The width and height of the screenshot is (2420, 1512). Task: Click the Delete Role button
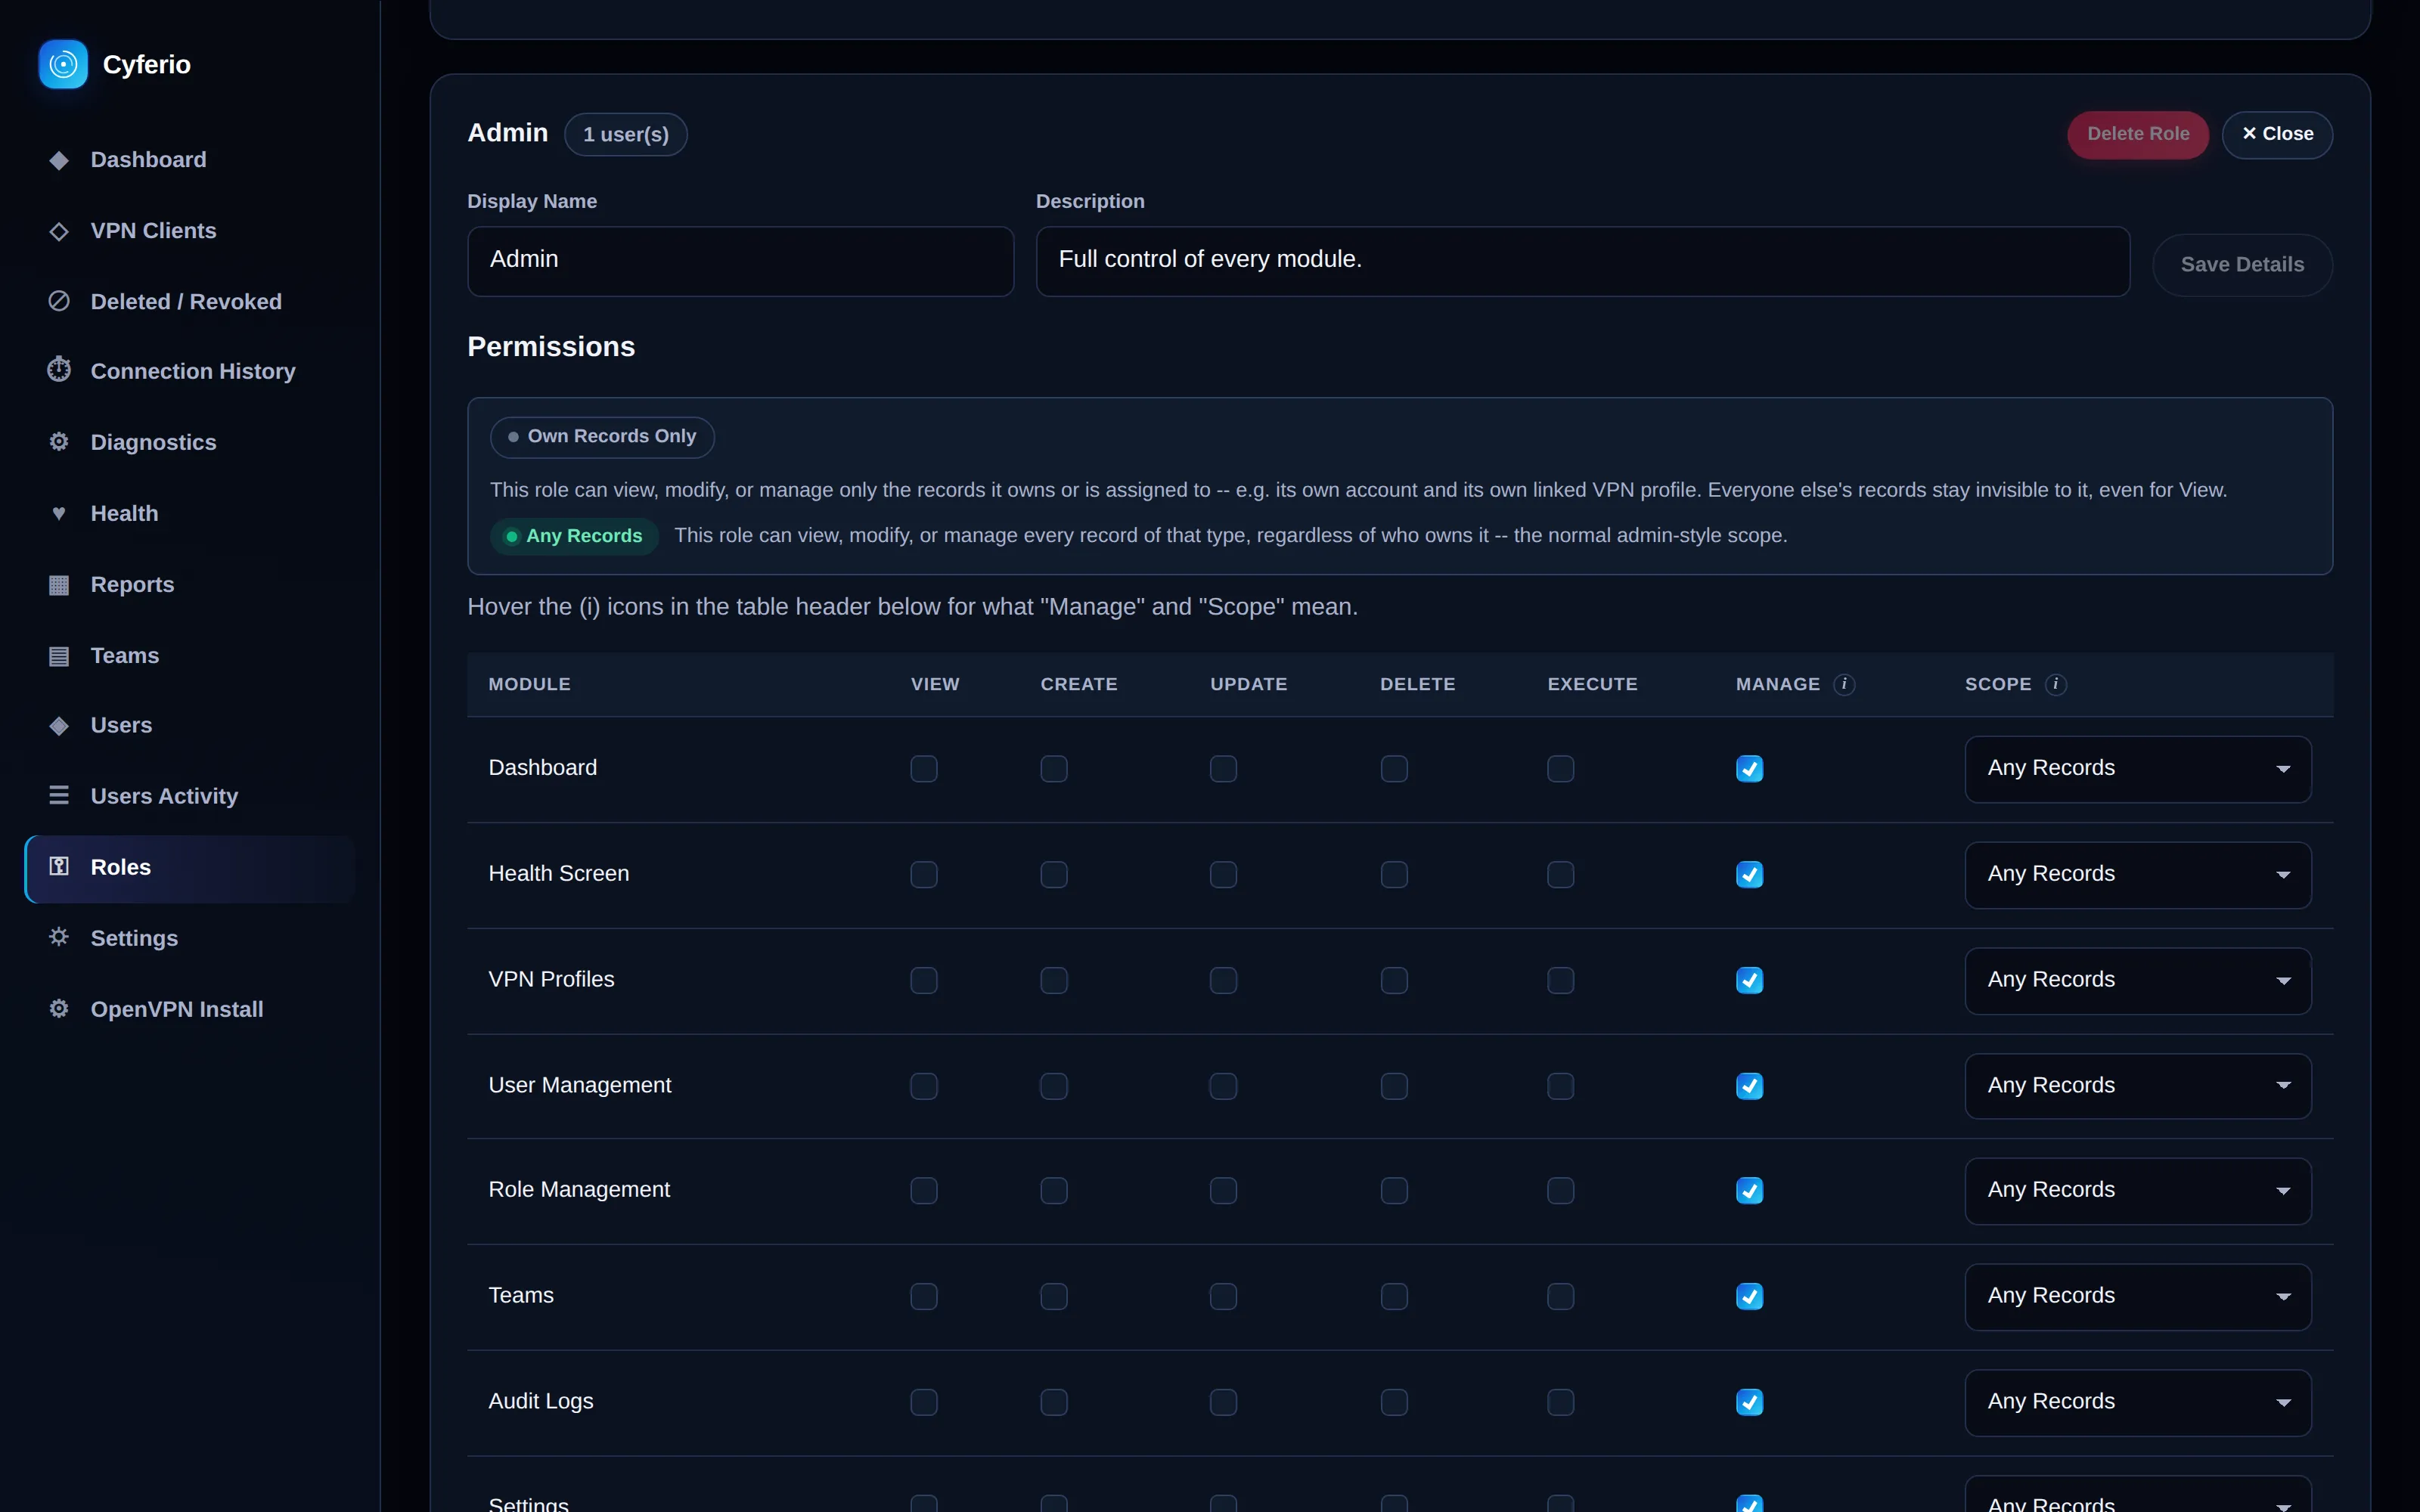coord(2137,134)
